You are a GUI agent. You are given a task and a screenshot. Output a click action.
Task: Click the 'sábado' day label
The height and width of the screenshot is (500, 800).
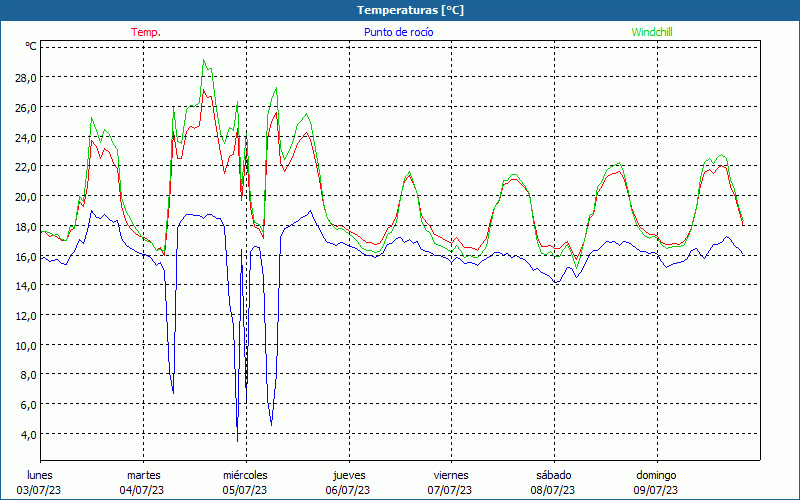click(553, 475)
